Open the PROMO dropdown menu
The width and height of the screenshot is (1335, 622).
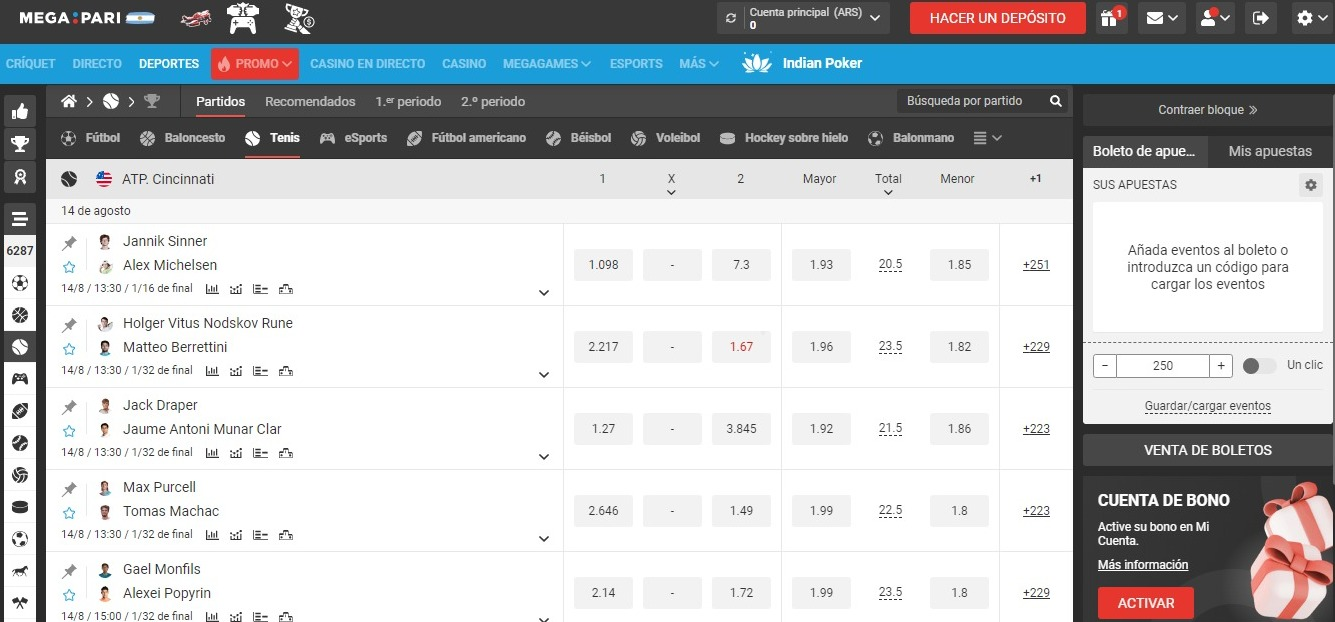[x=255, y=64]
